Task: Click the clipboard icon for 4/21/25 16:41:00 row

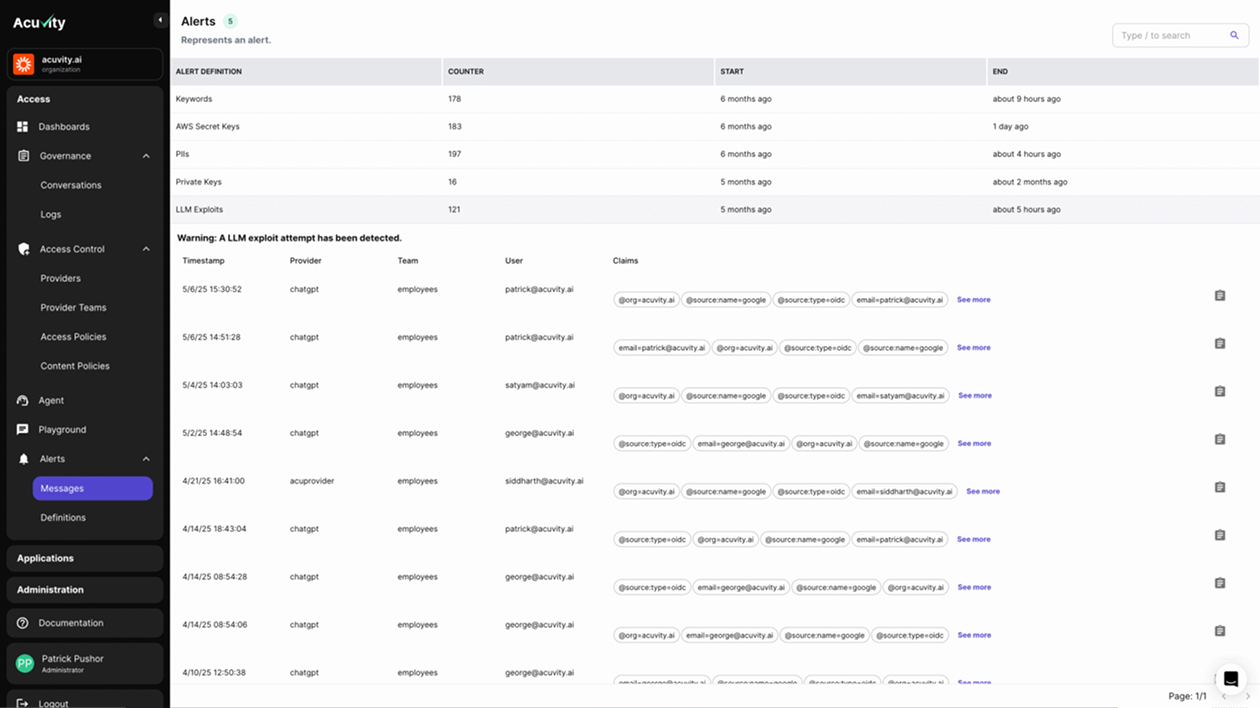Action: [x=1219, y=488]
